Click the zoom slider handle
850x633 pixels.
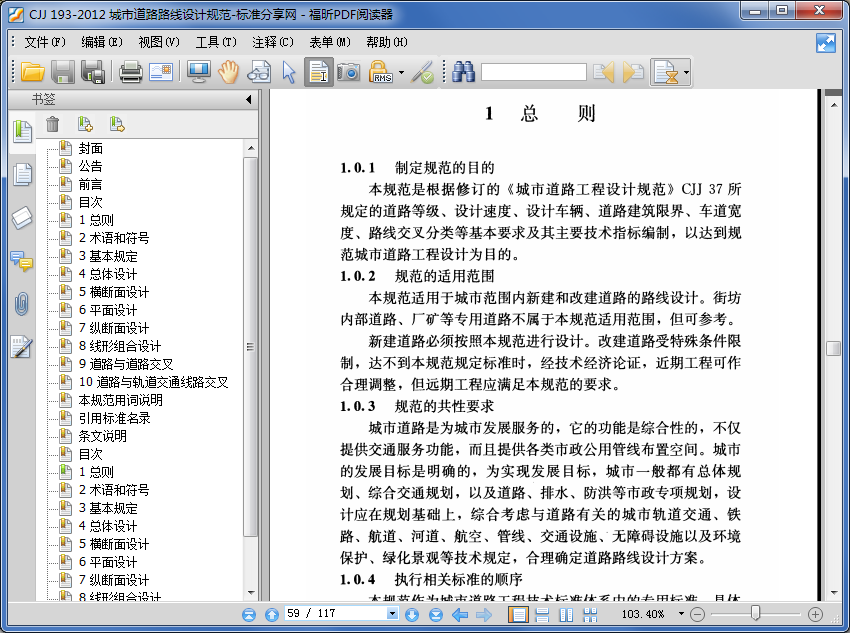point(755,614)
